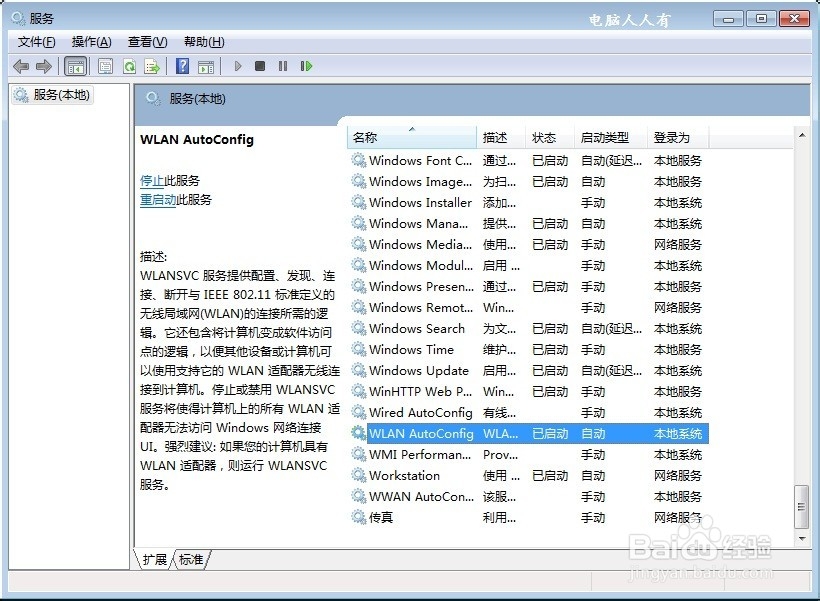
Task: Click the gear icon of Windows Installer row
Action: tap(358, 202)
